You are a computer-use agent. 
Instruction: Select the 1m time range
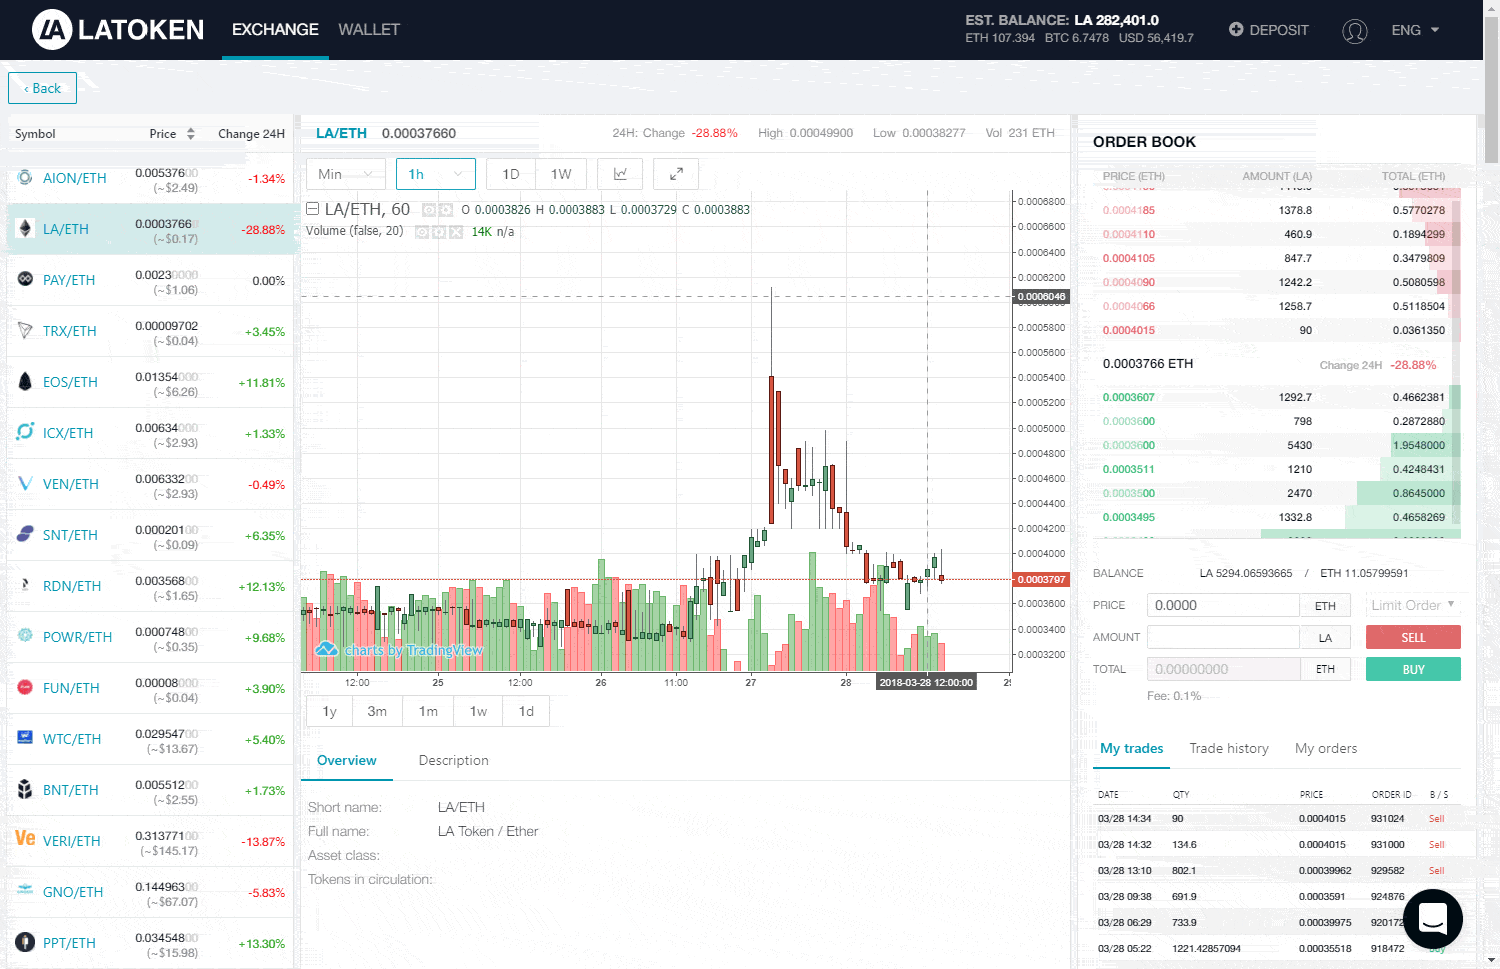428,712
